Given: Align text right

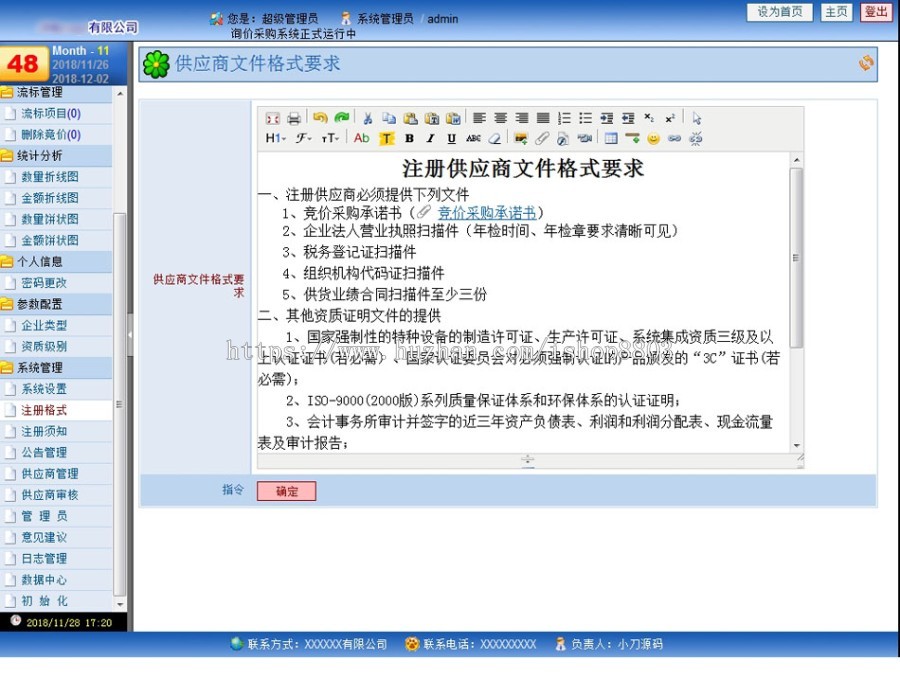Looking at the screenshot, I should [x=522, y=118].
